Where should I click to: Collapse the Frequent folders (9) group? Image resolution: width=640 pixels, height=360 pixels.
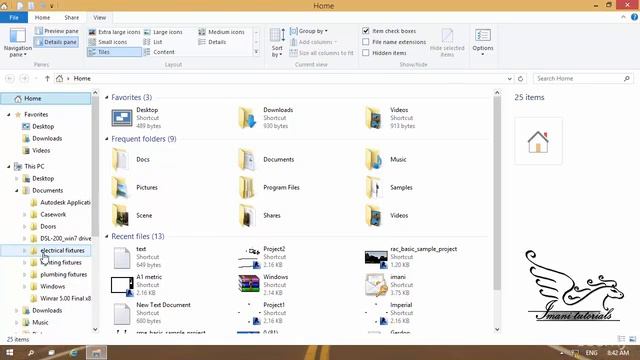pos(107,139)
